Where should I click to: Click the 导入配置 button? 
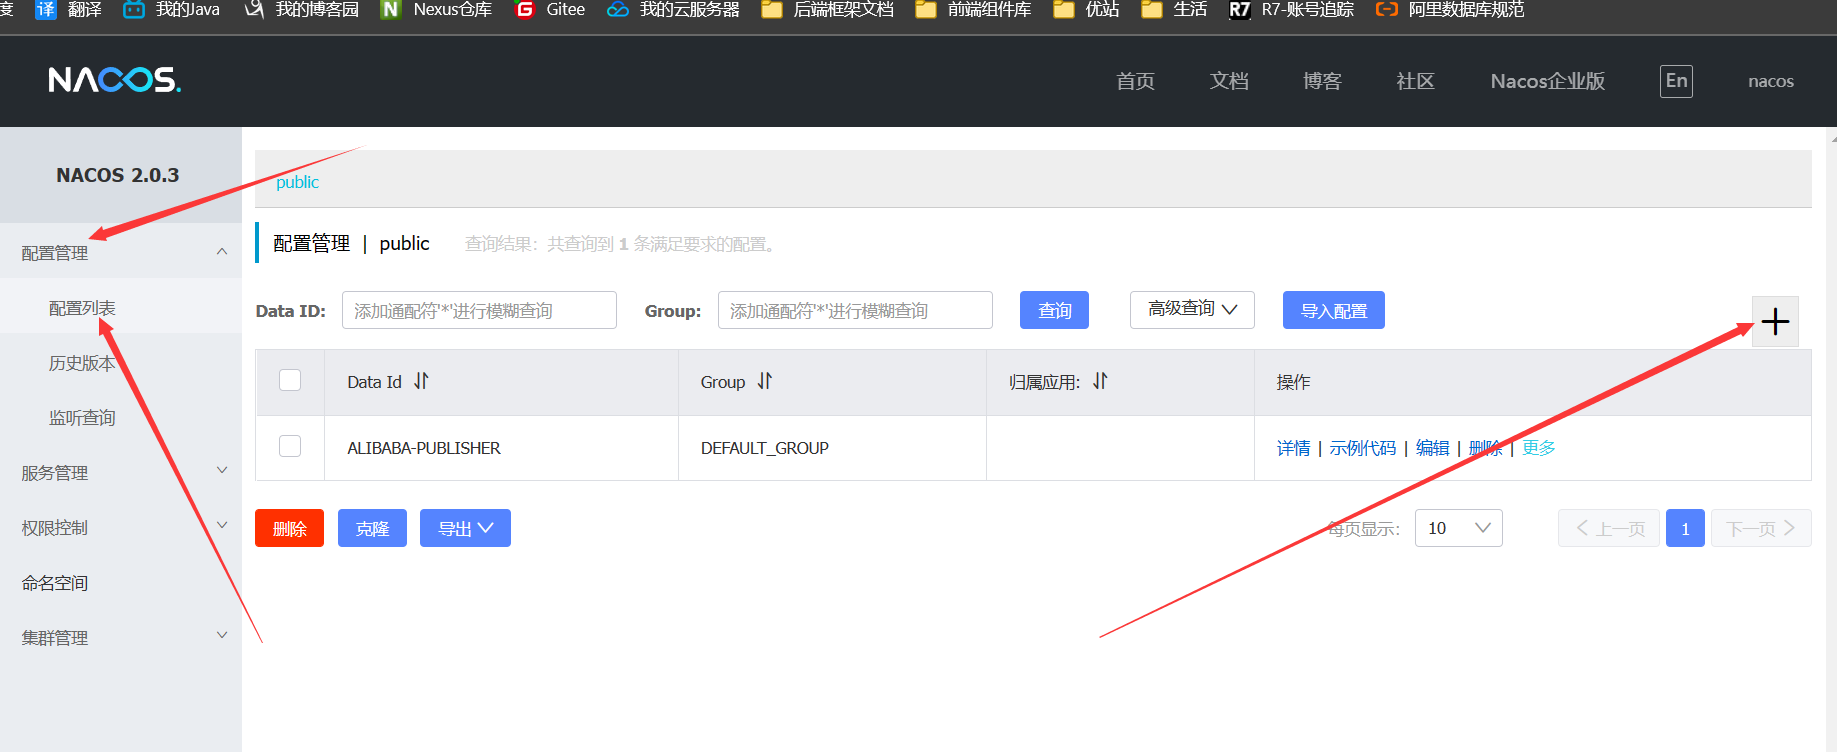pos(1334,310)
